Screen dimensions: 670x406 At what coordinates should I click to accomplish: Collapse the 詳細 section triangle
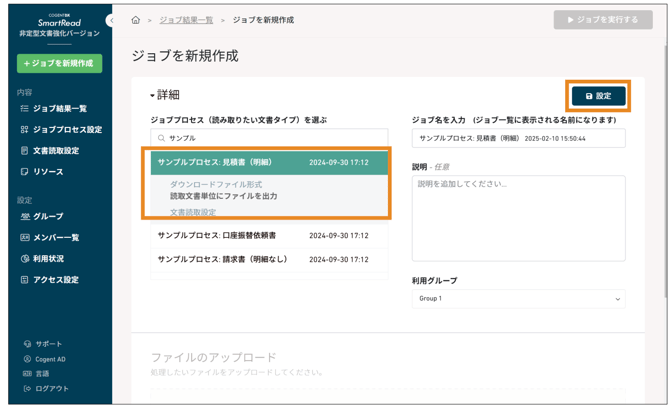coord(152,96)
